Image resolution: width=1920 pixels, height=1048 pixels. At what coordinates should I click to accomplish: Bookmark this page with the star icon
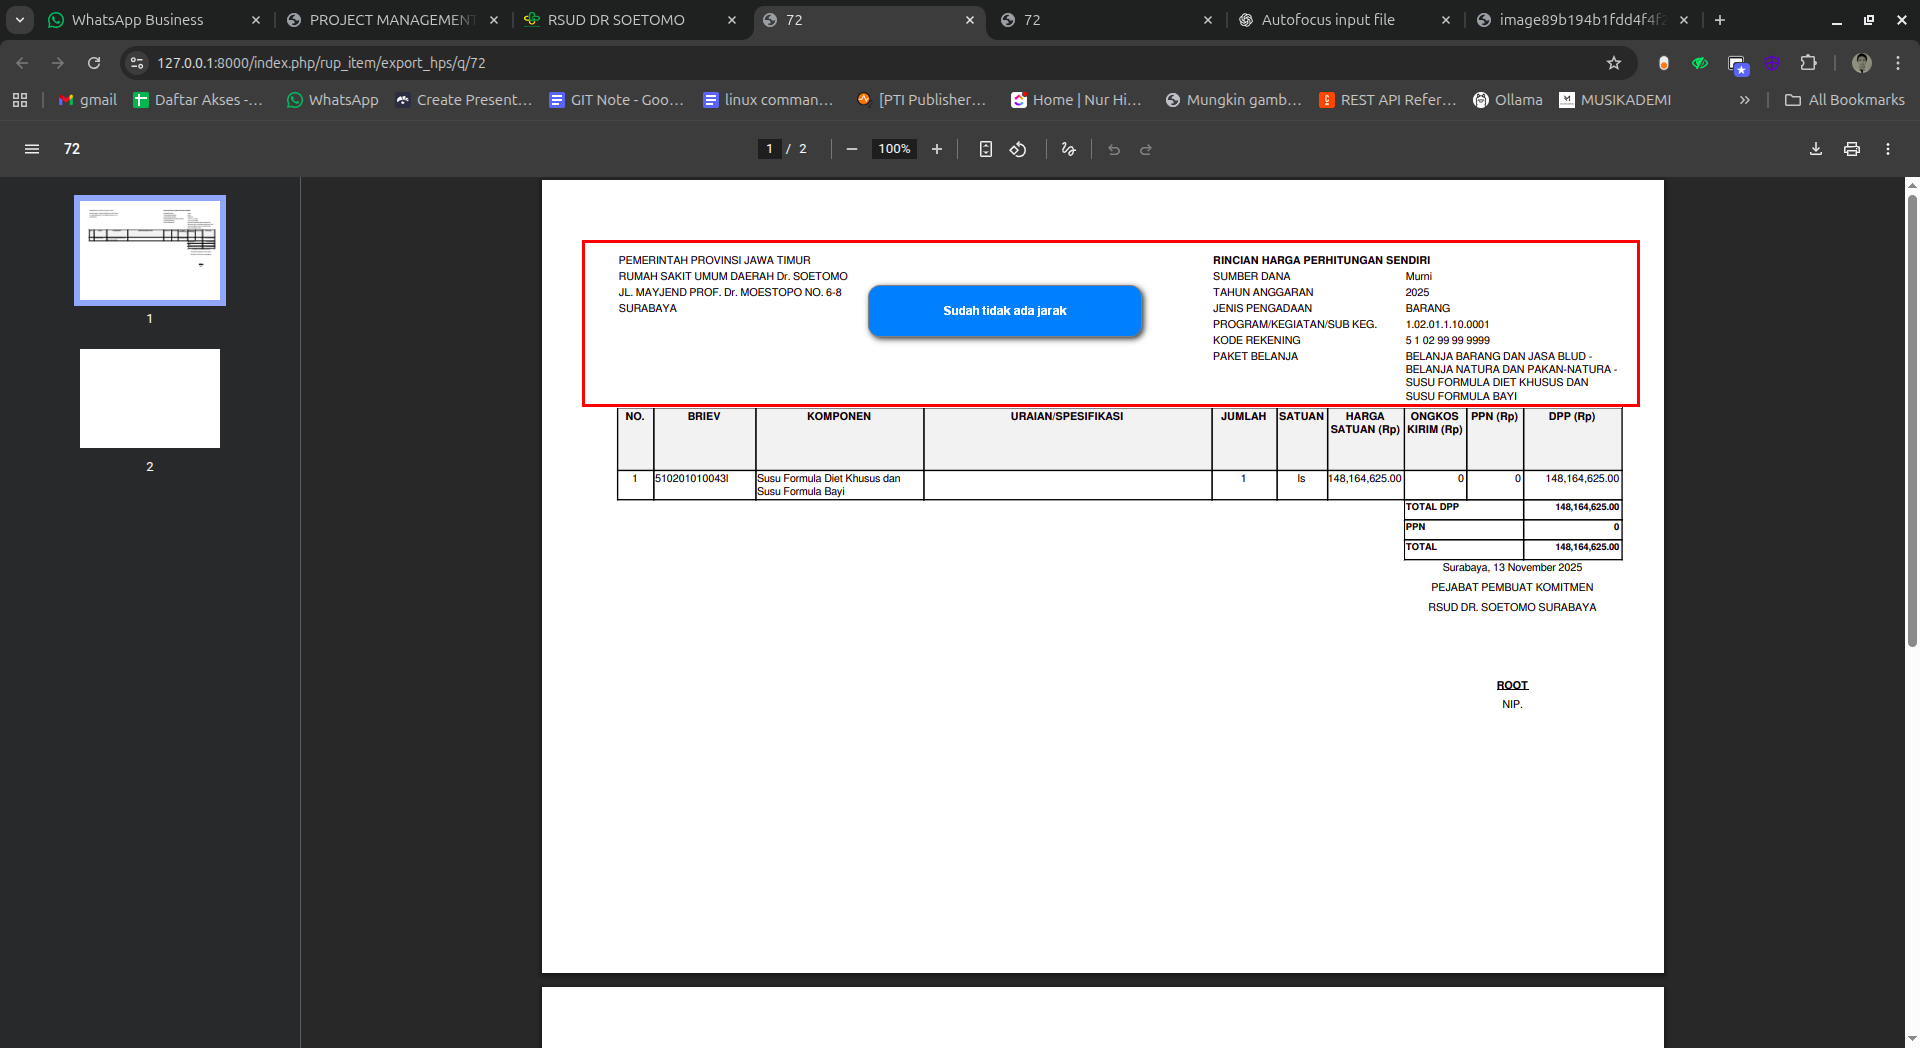coord(1614,63)
